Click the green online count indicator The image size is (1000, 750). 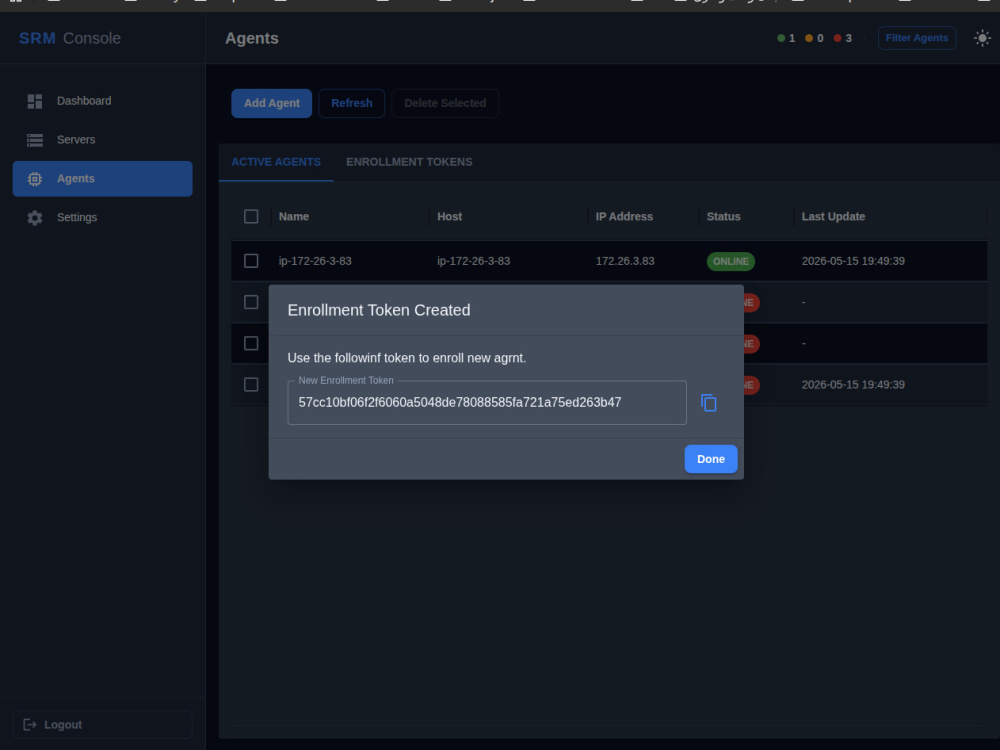tap(786, 38)
